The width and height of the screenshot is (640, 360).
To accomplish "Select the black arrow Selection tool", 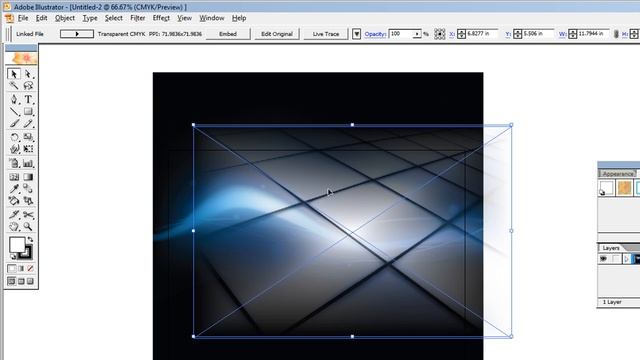I will [x=14, y=74].
